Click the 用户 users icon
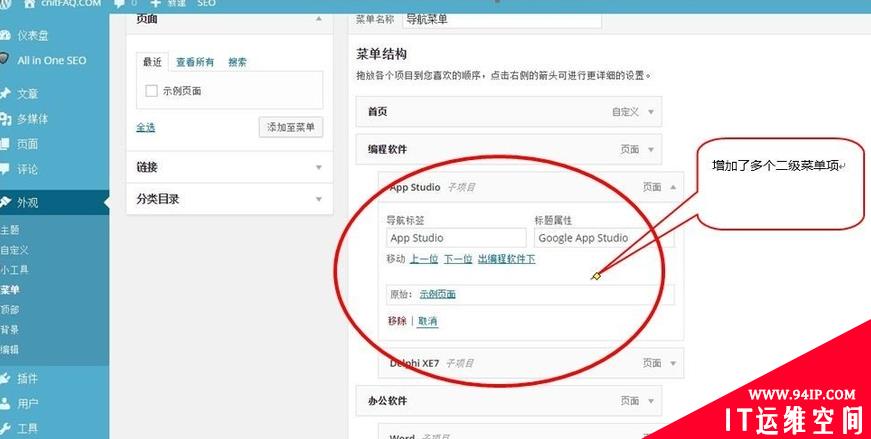The height and width of the screenshot is (439, 871). click(5, 403)
